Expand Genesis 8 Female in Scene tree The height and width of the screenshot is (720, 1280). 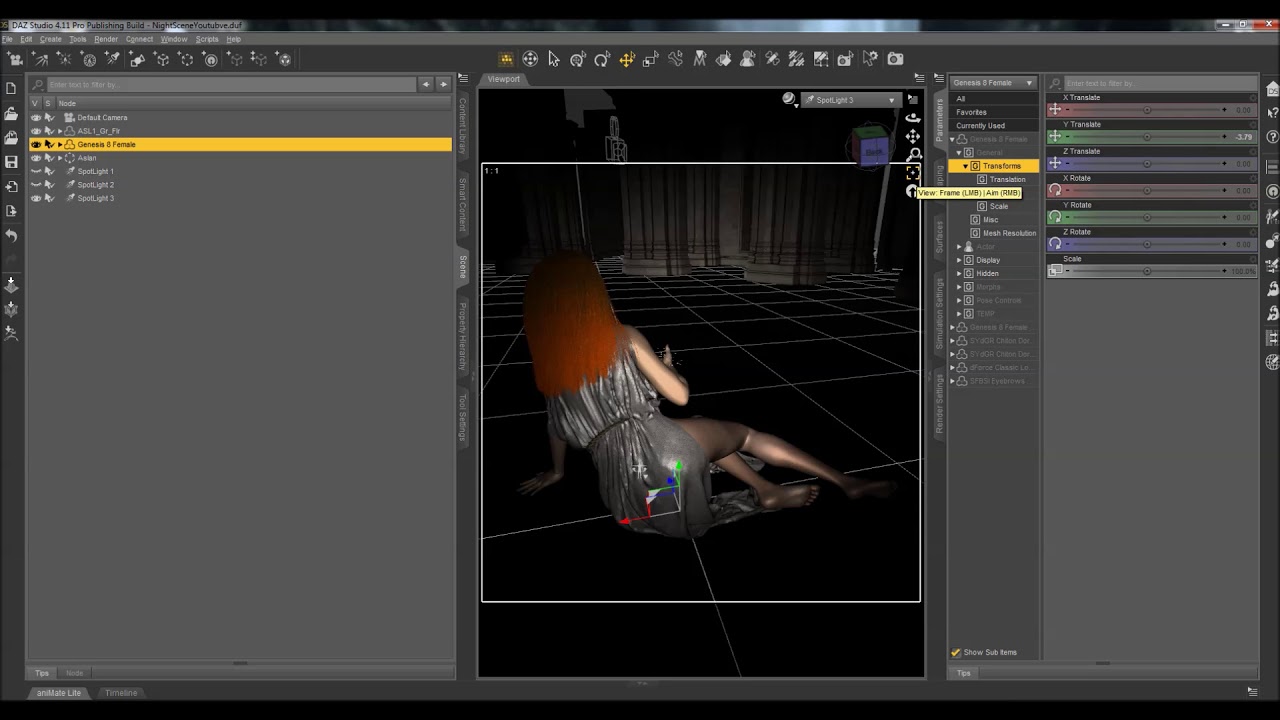60,144
